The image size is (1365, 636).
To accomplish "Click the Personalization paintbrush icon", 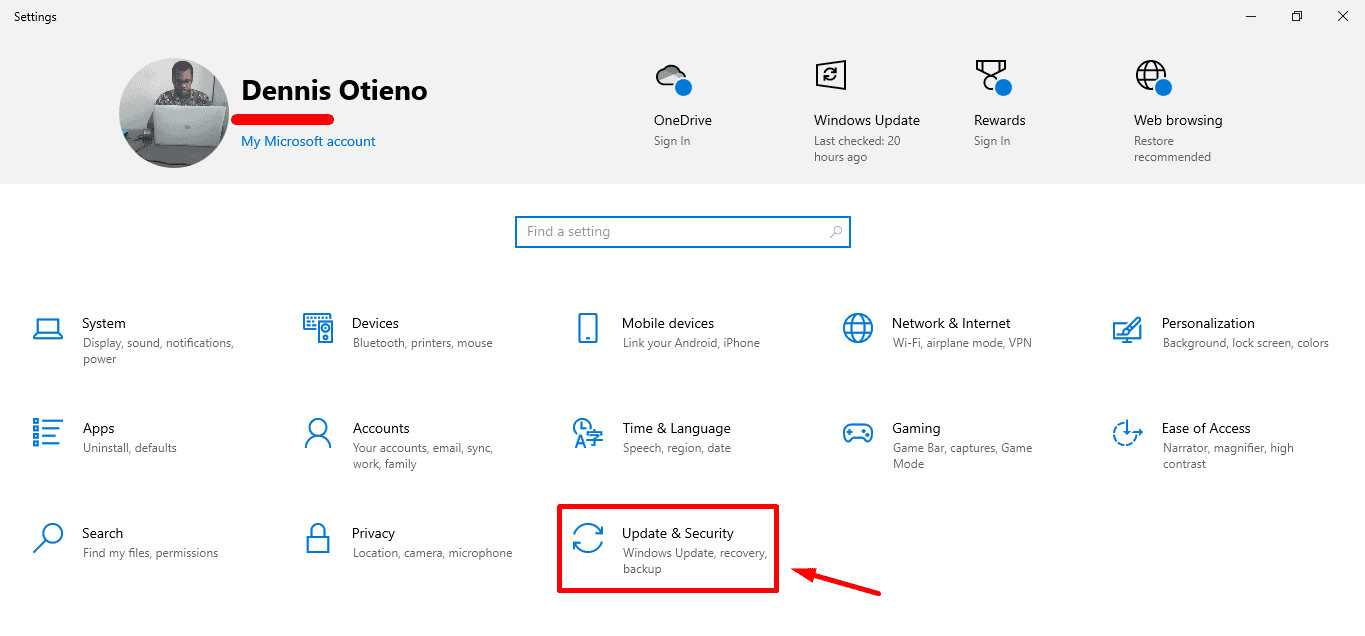I will click(1127, 328).
